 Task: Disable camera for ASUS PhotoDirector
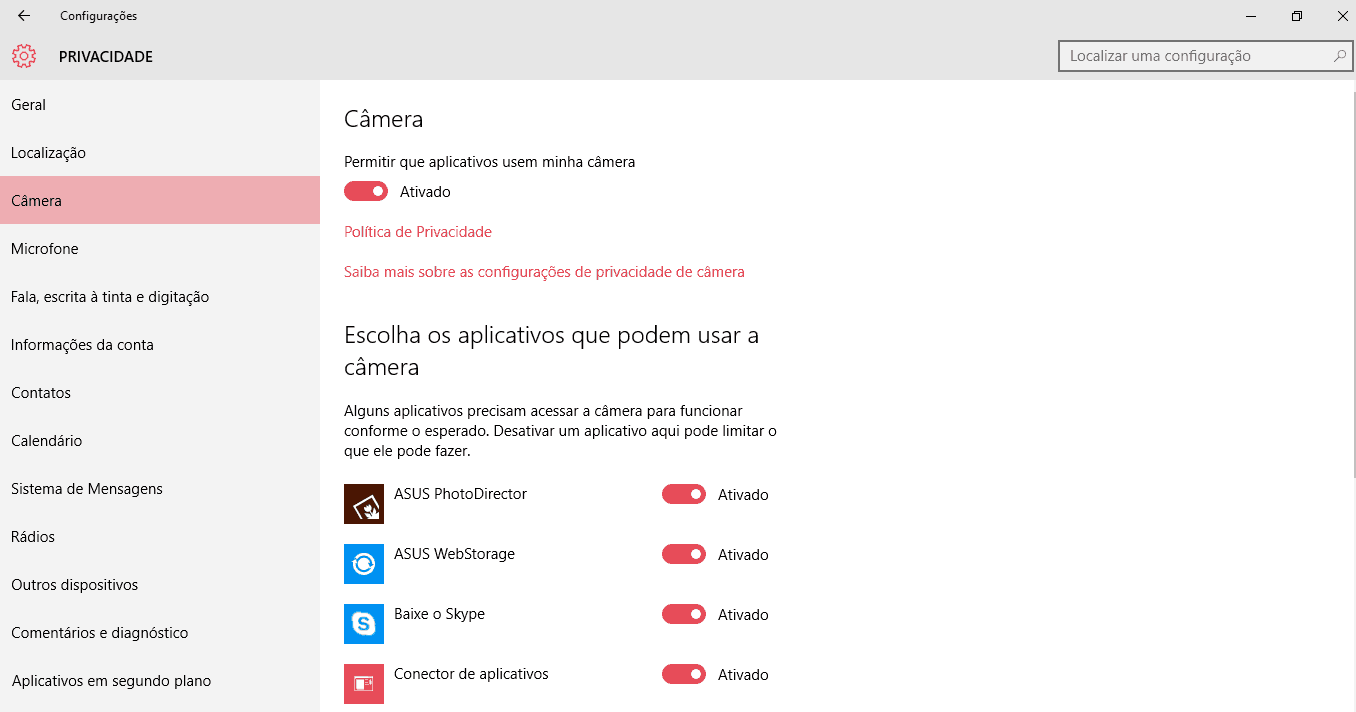684,494
